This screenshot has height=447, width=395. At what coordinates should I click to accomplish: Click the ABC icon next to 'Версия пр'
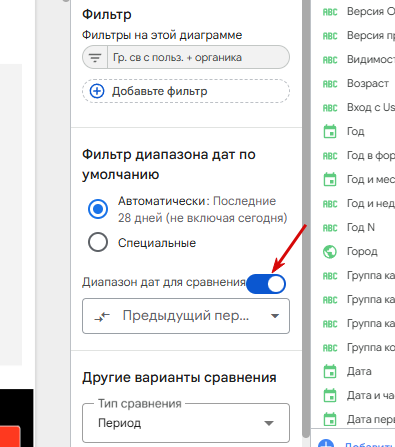[330, 36]
